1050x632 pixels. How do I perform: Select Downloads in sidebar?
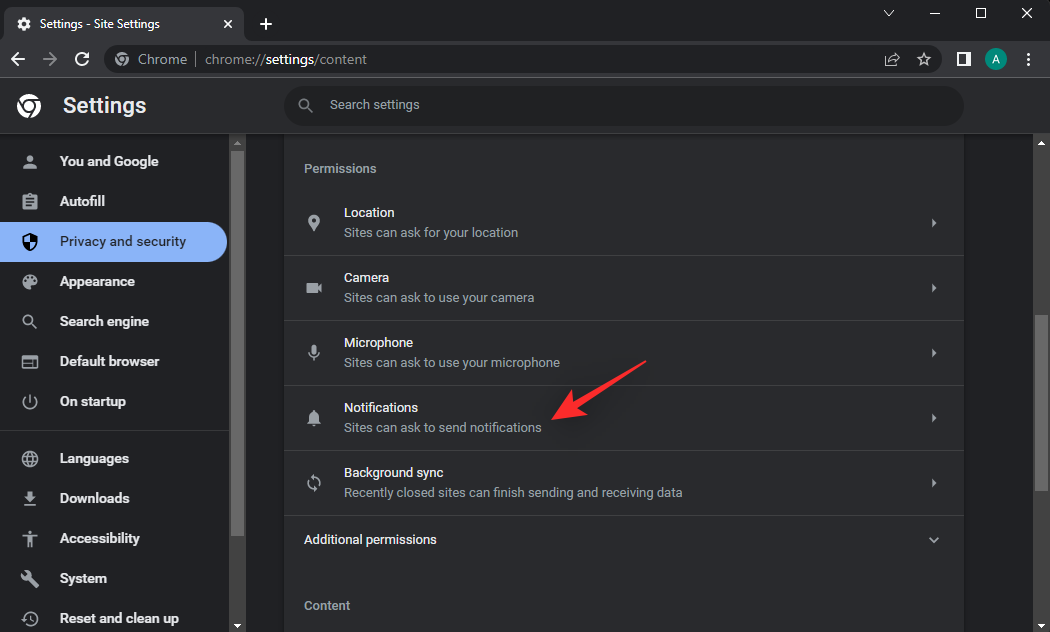[x=94, y=498]
